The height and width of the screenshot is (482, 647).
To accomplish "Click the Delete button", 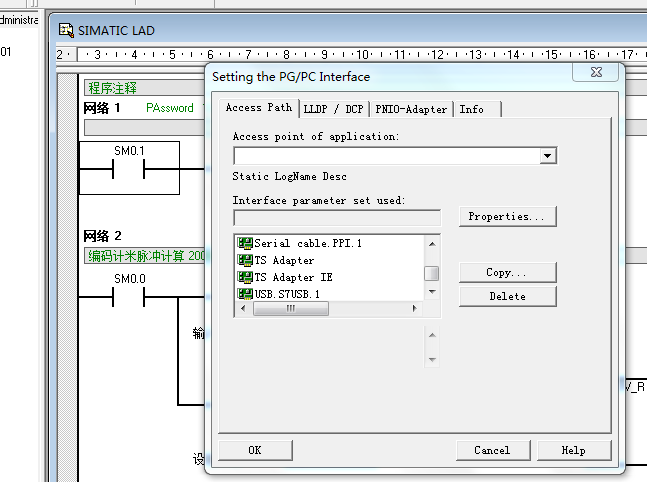I will tap(508, 296).
